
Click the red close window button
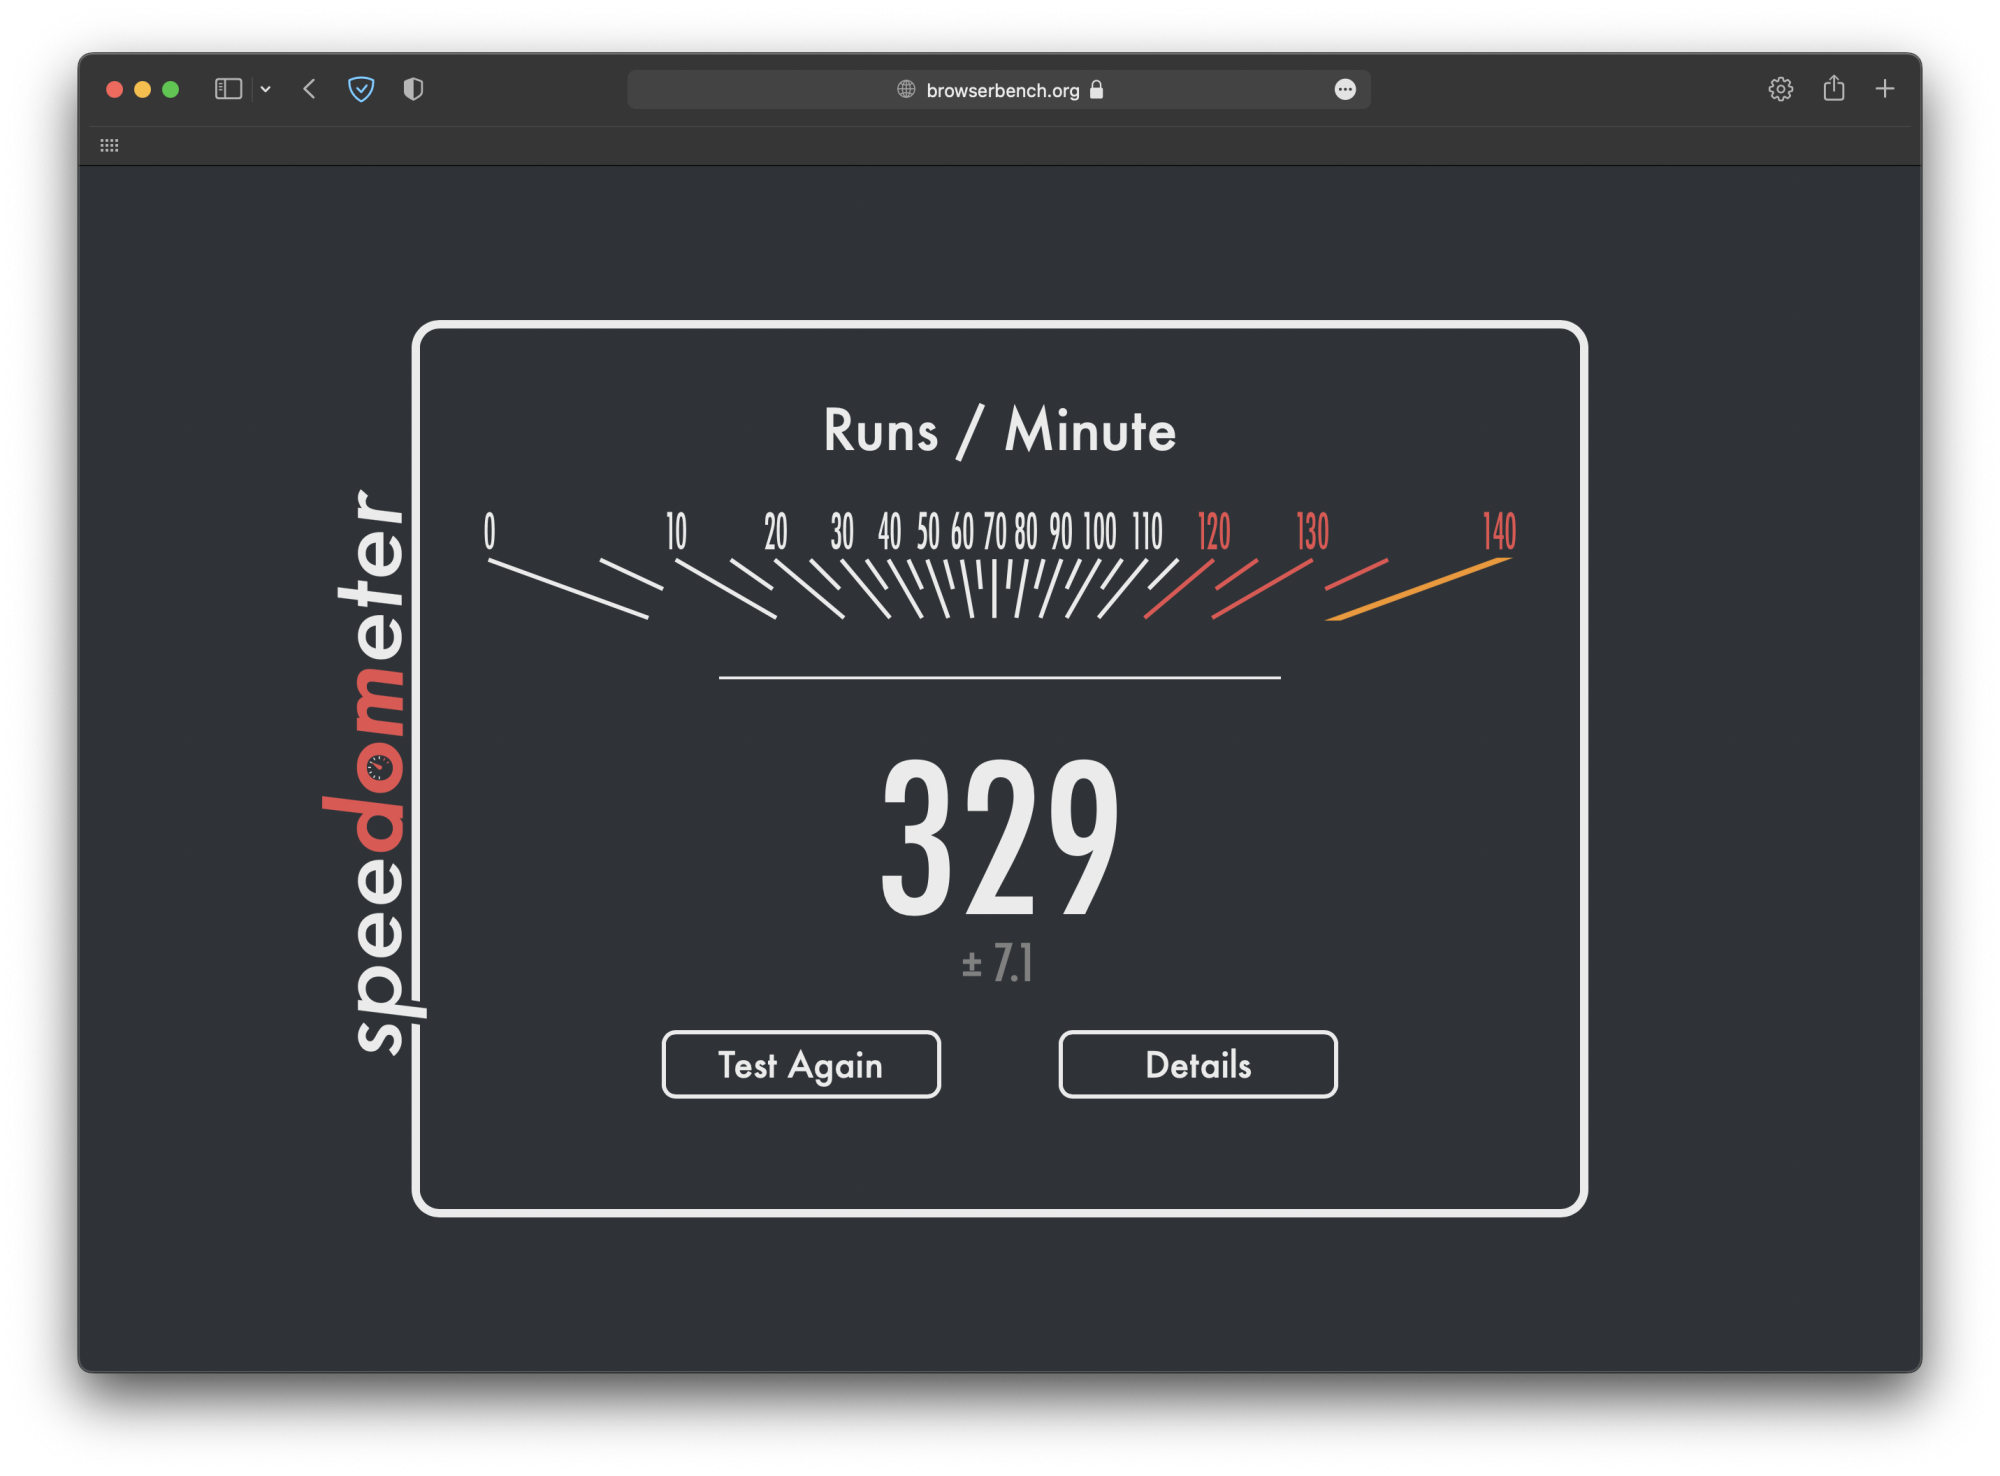(x=114, y=90)
